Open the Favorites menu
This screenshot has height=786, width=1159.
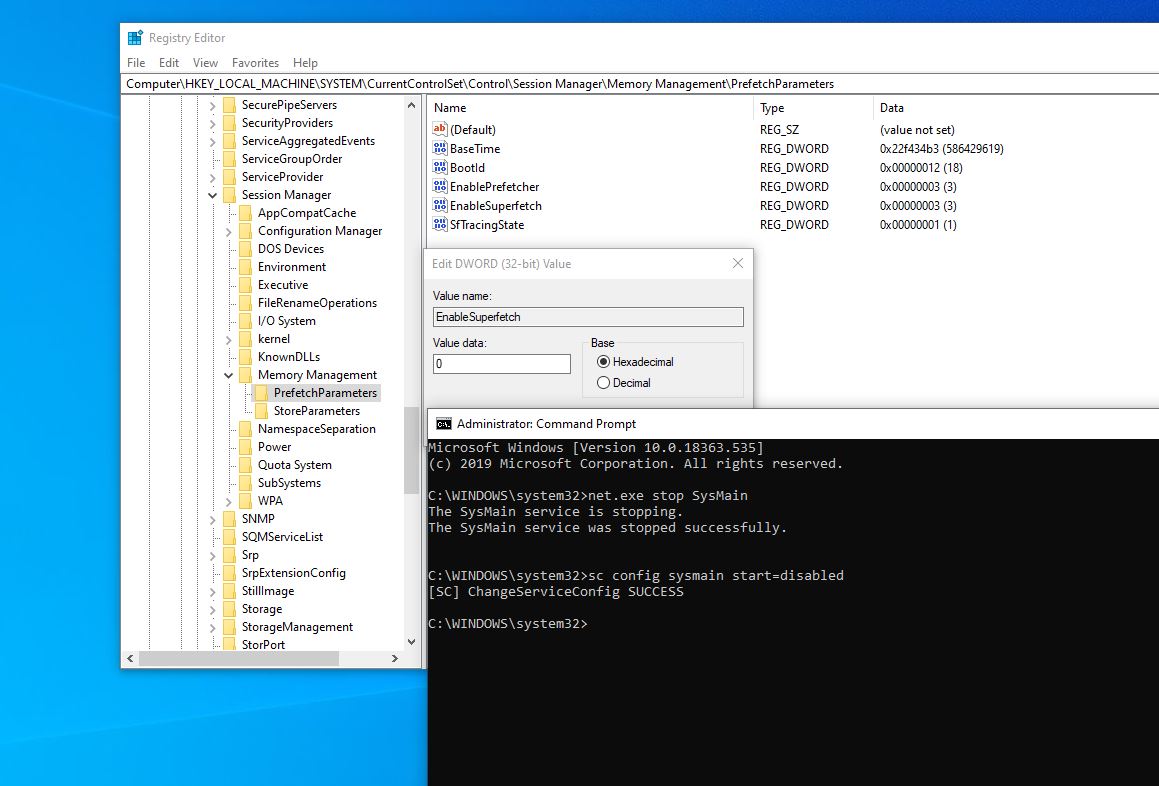pos(255,62)
